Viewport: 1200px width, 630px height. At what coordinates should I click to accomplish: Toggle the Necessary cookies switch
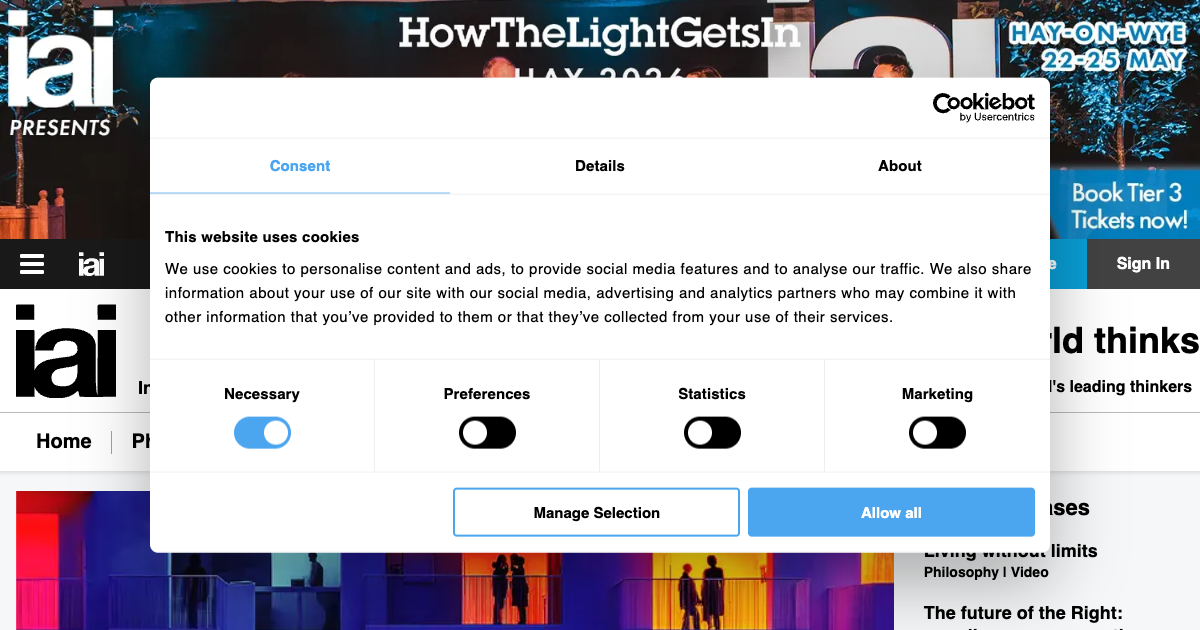tap(262, 433)
